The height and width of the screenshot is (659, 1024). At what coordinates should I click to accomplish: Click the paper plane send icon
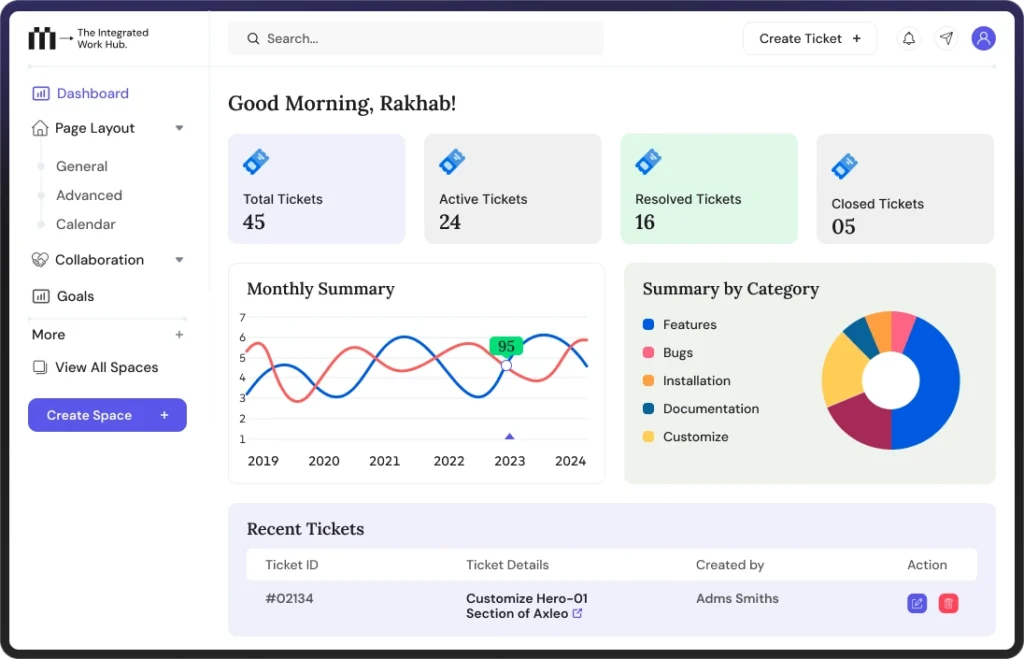[x=946, y=39]
